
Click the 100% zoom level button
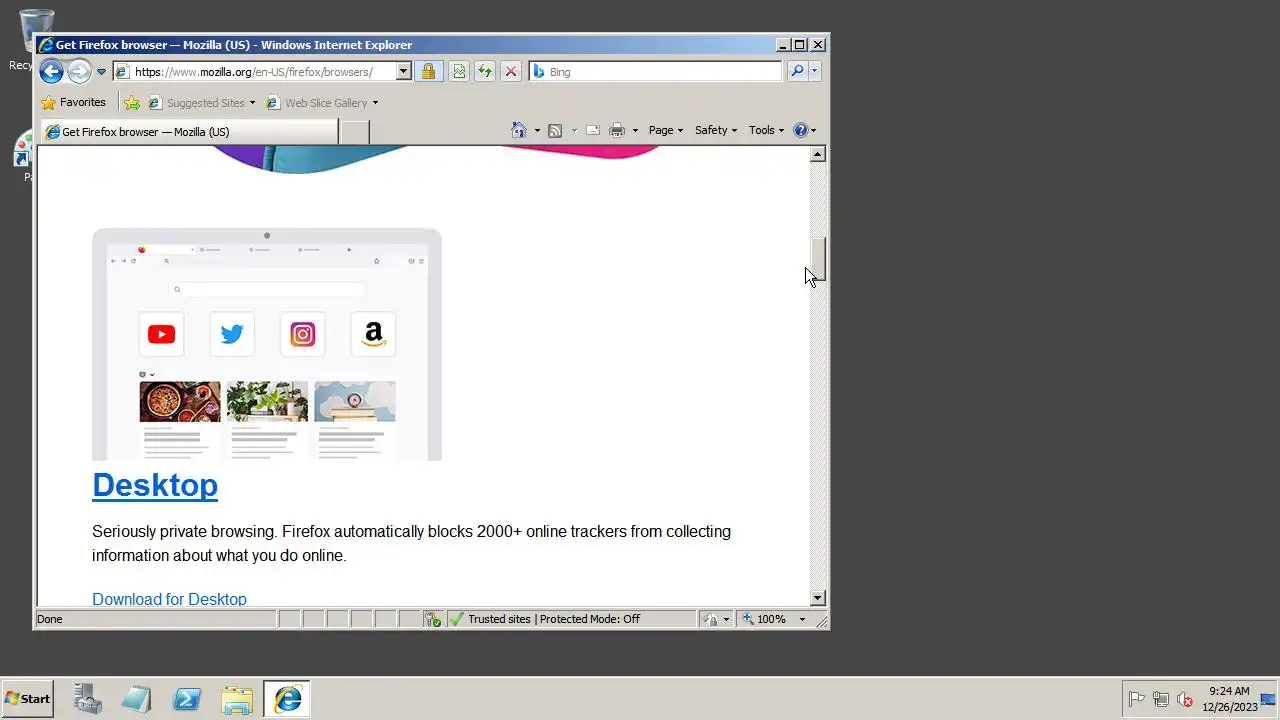(x=764, y=619)
